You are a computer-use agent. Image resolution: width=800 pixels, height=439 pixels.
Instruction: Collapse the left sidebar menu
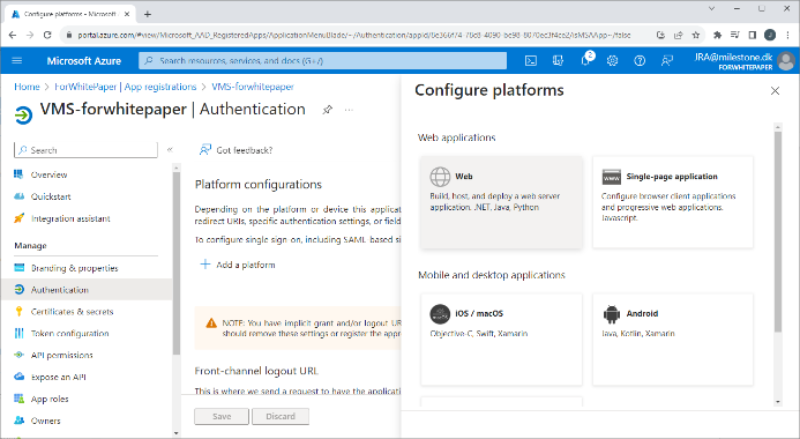point(170,150)
